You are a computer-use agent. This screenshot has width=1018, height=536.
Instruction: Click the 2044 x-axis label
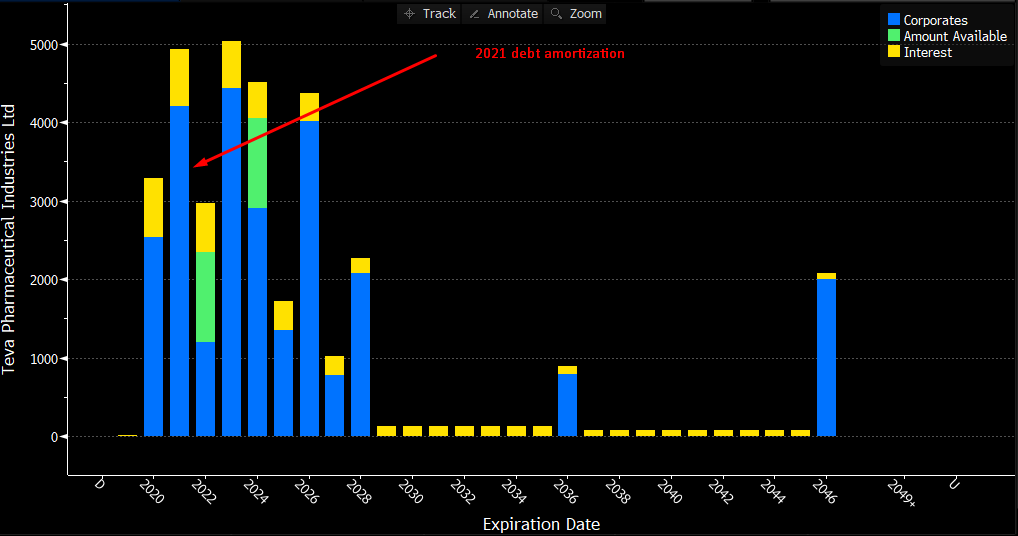point(773,491)
